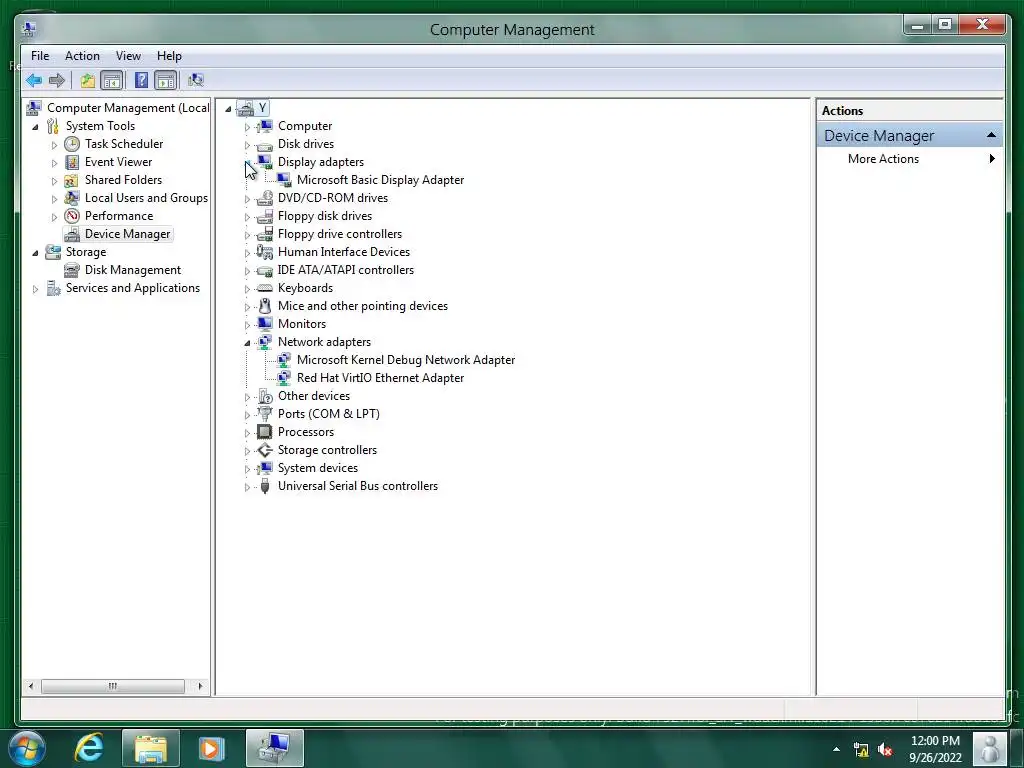Viewport: 1024px width, 768px height.
Task: Select Floppy drive controllers category
Action: click(x=340, y=234)
